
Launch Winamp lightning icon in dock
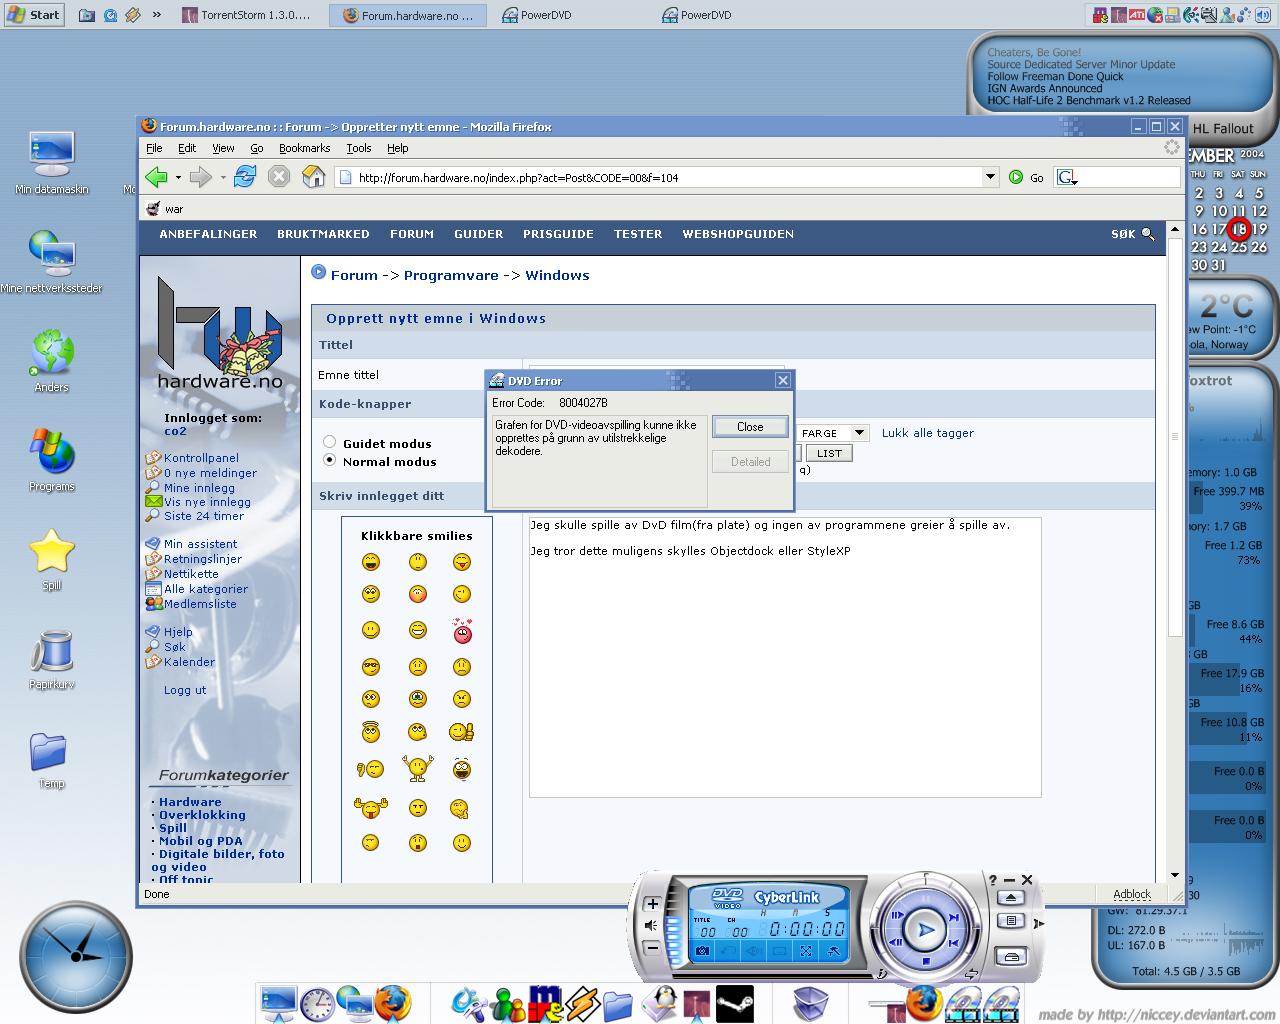pos(582,1003)
